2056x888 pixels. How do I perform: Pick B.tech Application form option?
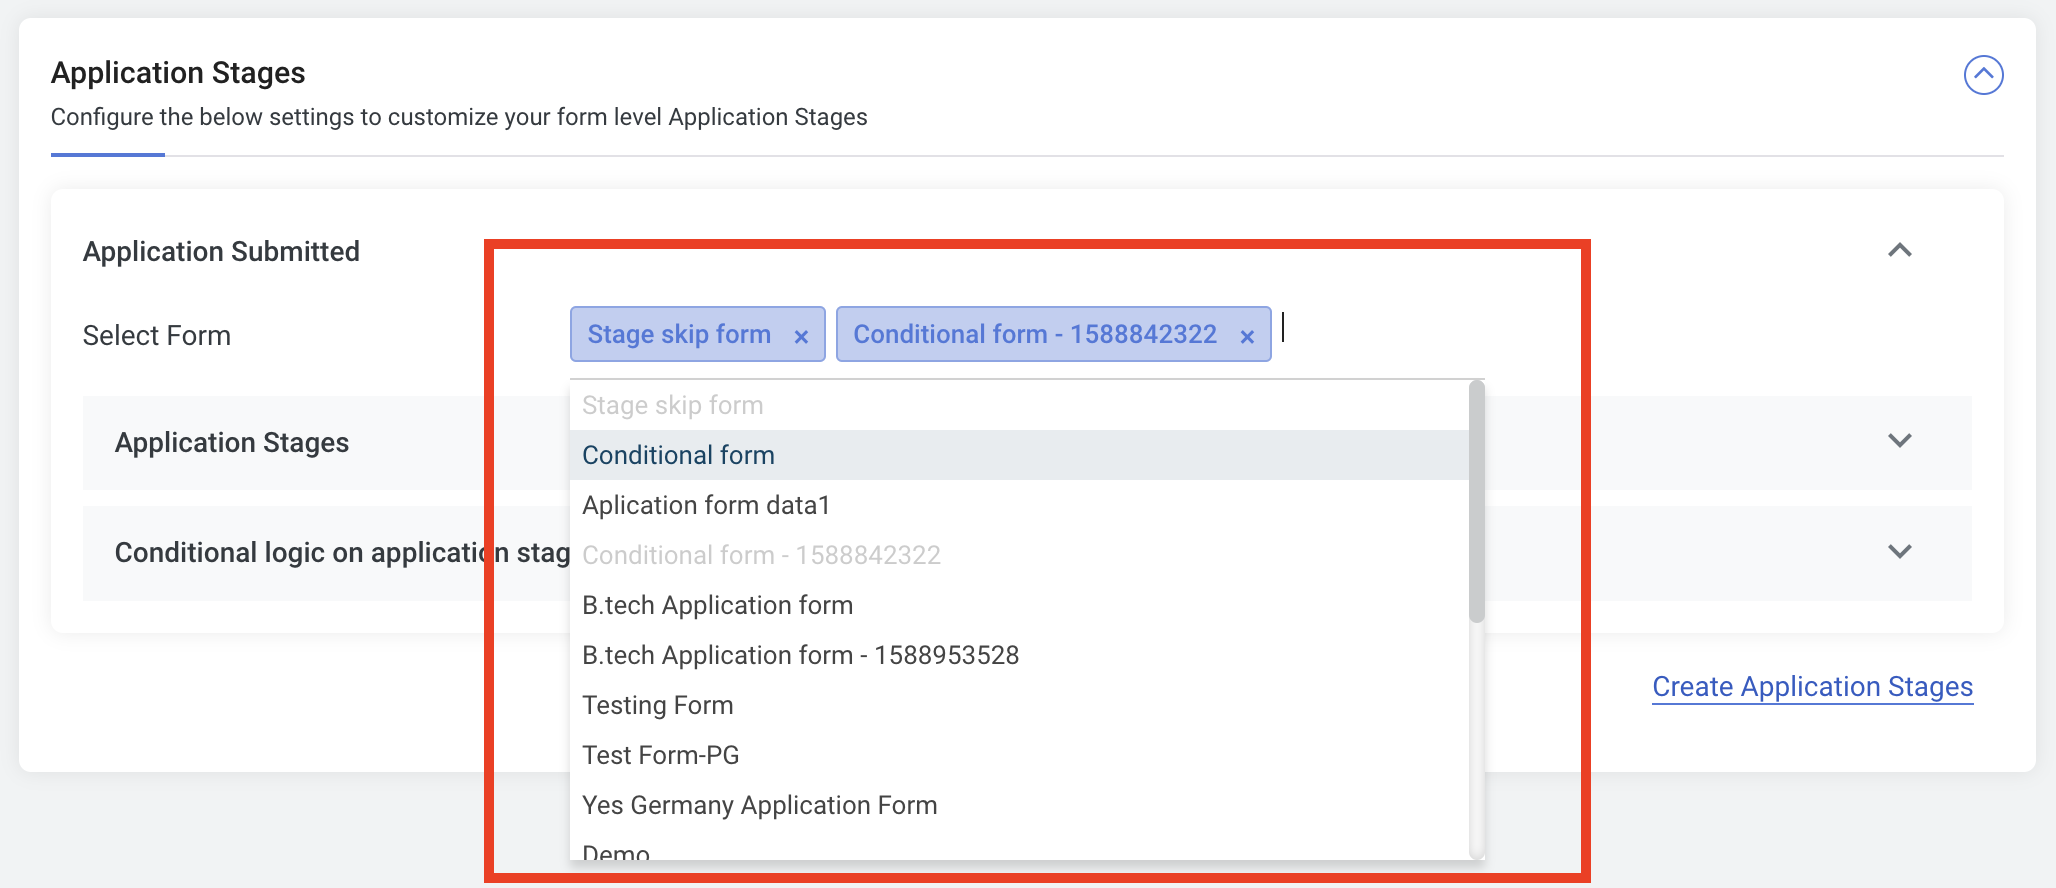(x=1019, y=605)
